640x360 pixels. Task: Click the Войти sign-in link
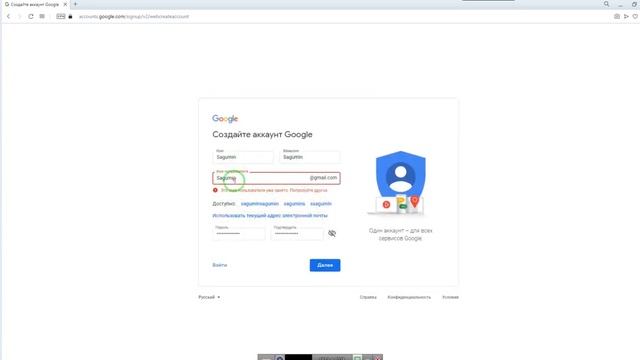[220, 265]
